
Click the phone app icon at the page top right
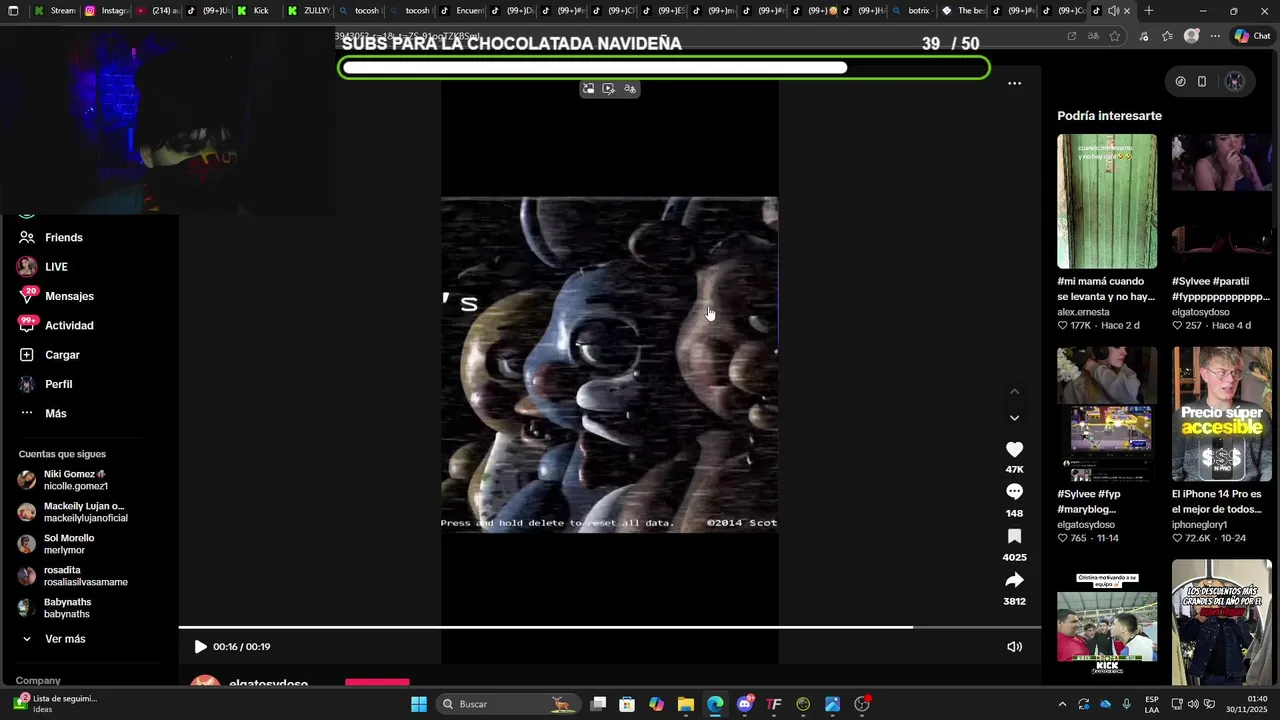tap(1202, 82)
